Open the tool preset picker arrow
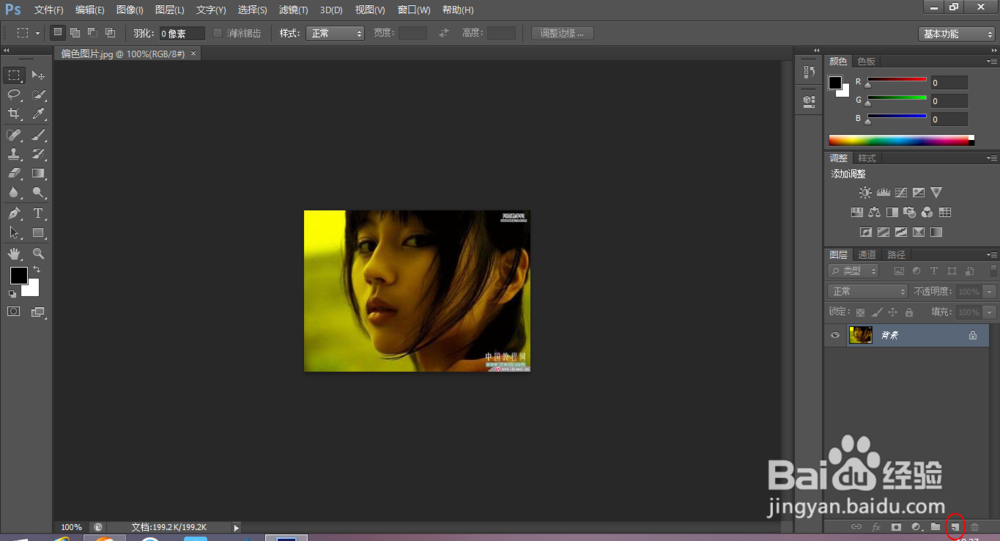Viewport: 1000px width, 541px height. 38,33
